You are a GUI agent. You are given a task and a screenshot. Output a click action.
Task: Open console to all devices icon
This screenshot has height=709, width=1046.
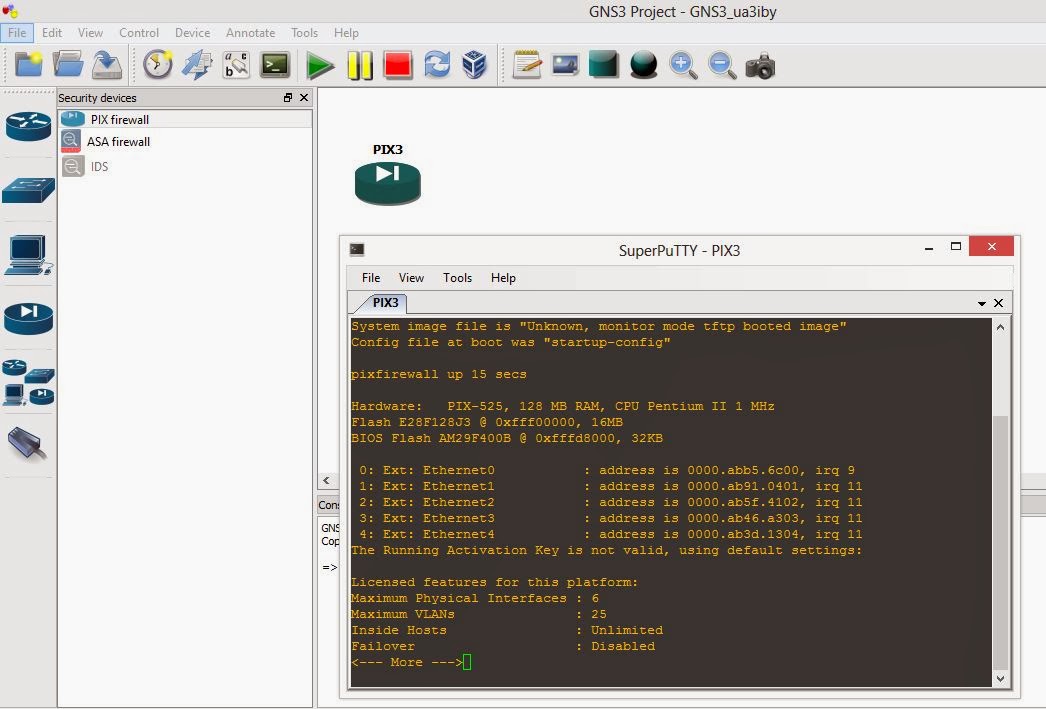[275, 65]
